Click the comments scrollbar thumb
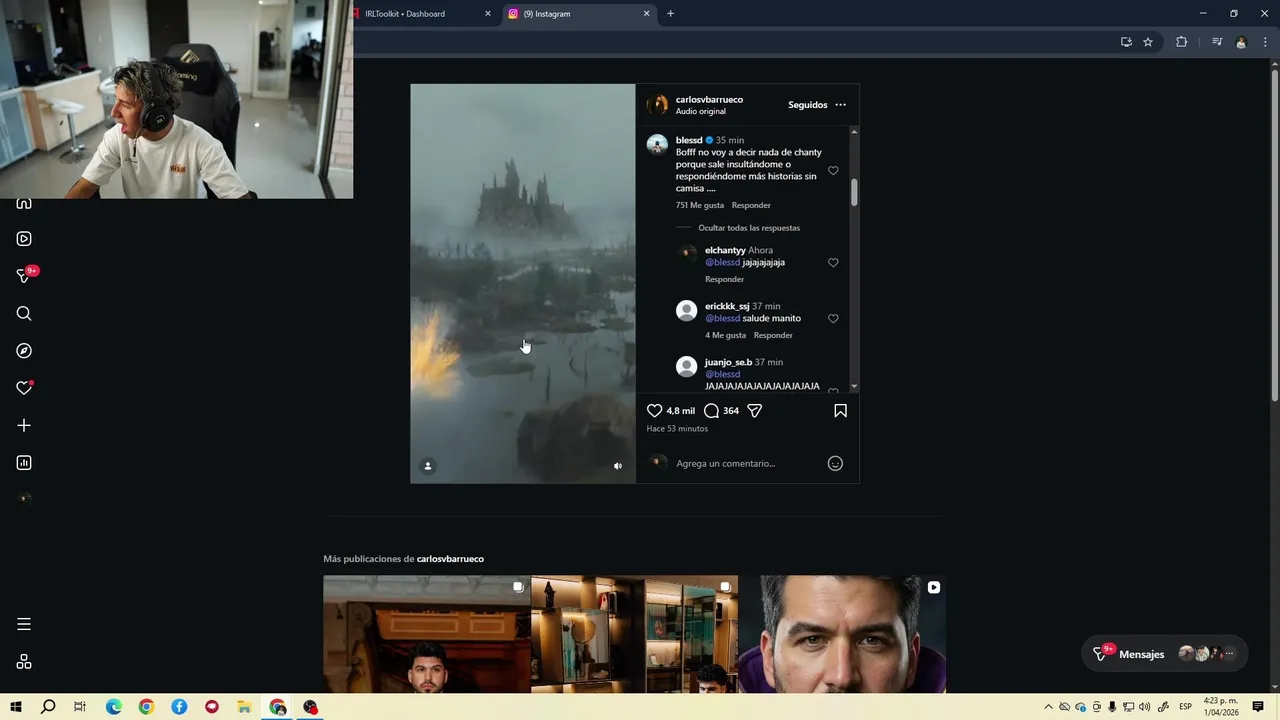 854,193
